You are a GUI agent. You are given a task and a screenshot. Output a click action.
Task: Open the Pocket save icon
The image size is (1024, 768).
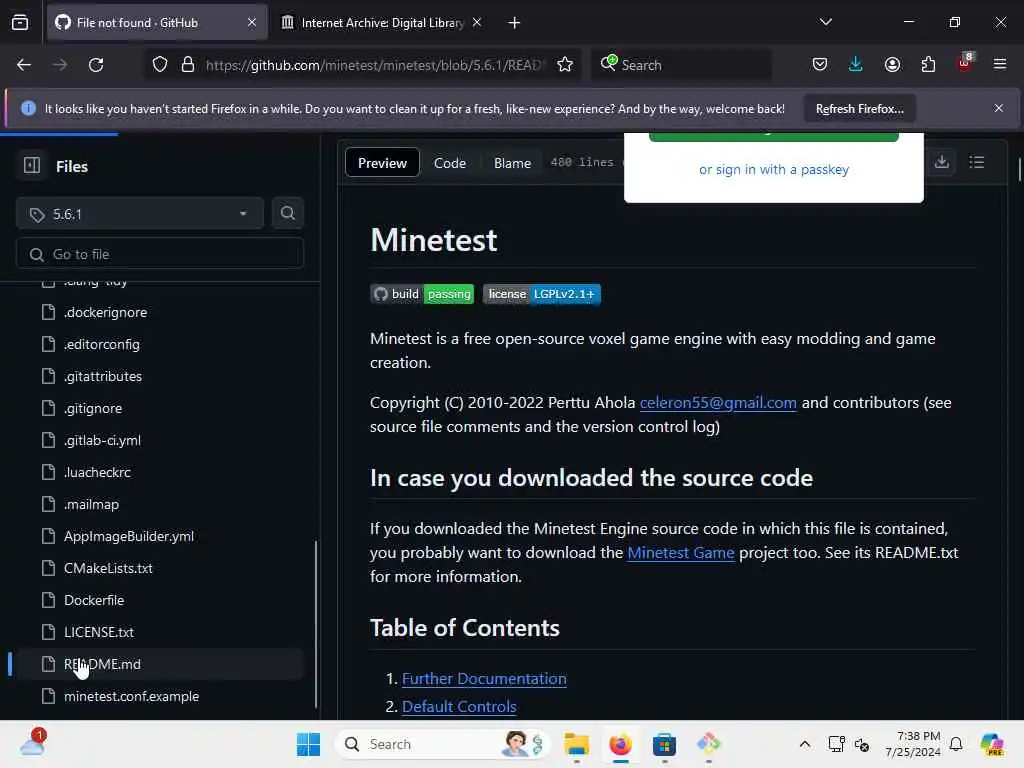(820, 65)
